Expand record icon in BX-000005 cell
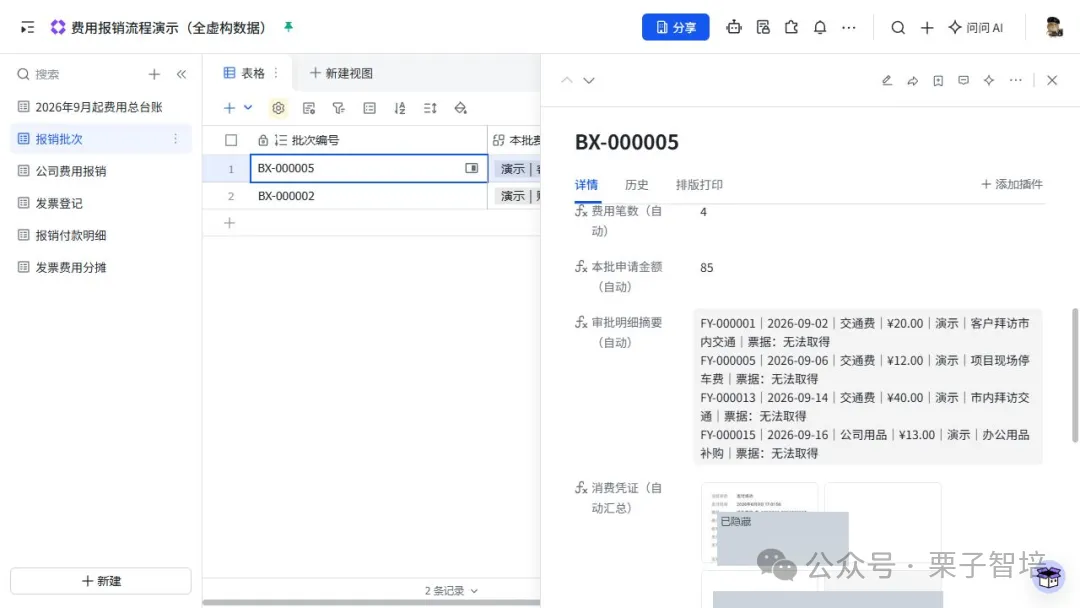 [471, 168]
